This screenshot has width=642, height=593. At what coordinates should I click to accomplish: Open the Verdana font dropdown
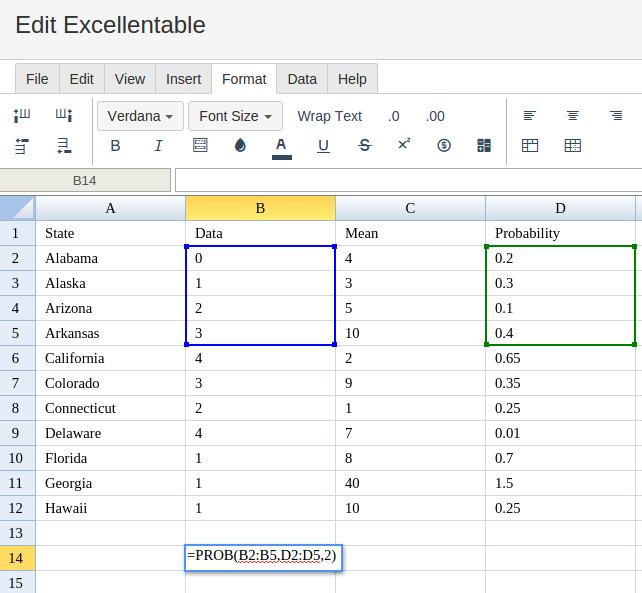[x=140, y=116]
